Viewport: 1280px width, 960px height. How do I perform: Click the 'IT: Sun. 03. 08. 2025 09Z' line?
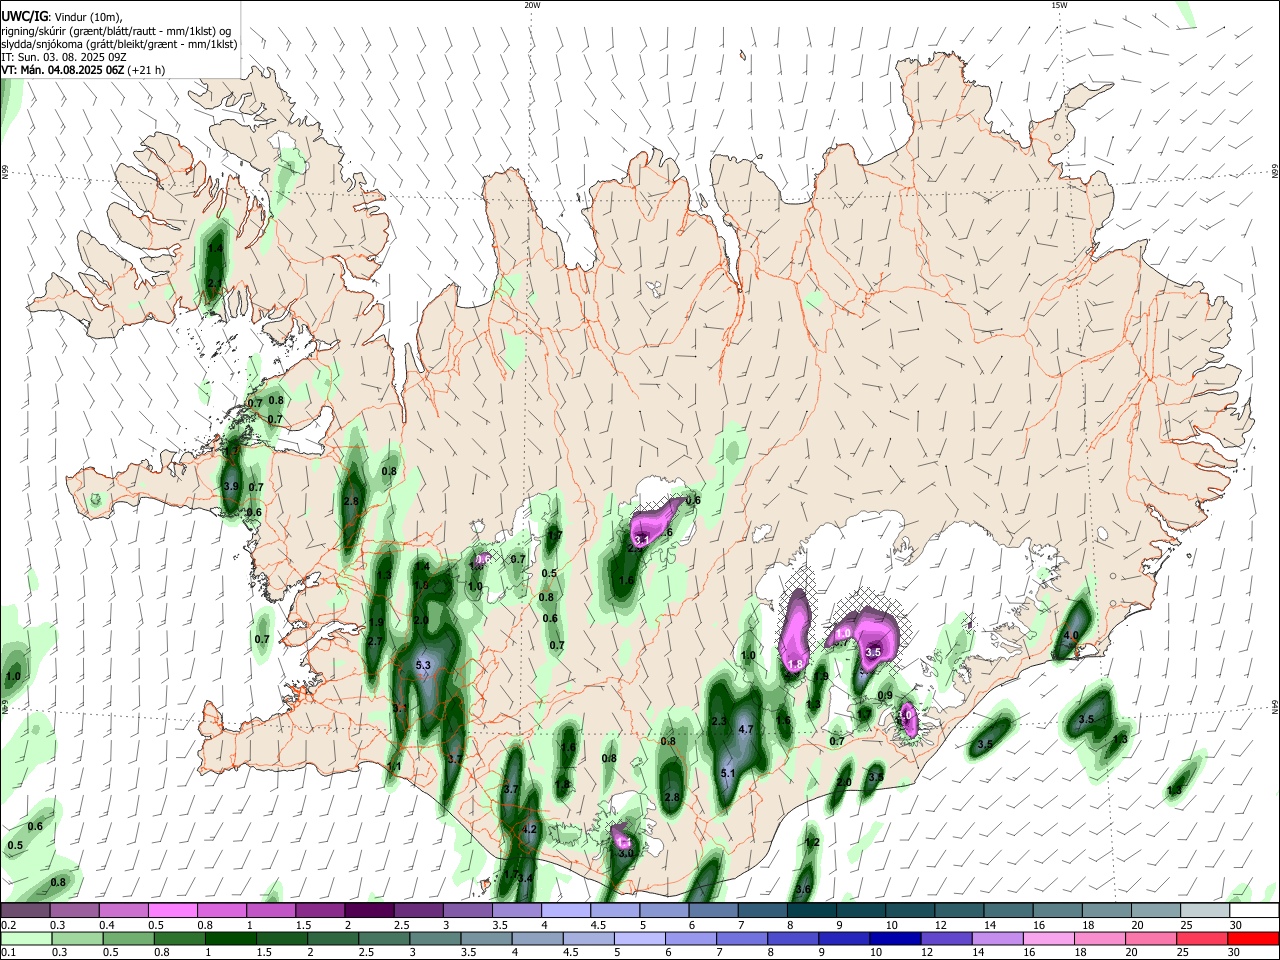click(x=63, y=57)
